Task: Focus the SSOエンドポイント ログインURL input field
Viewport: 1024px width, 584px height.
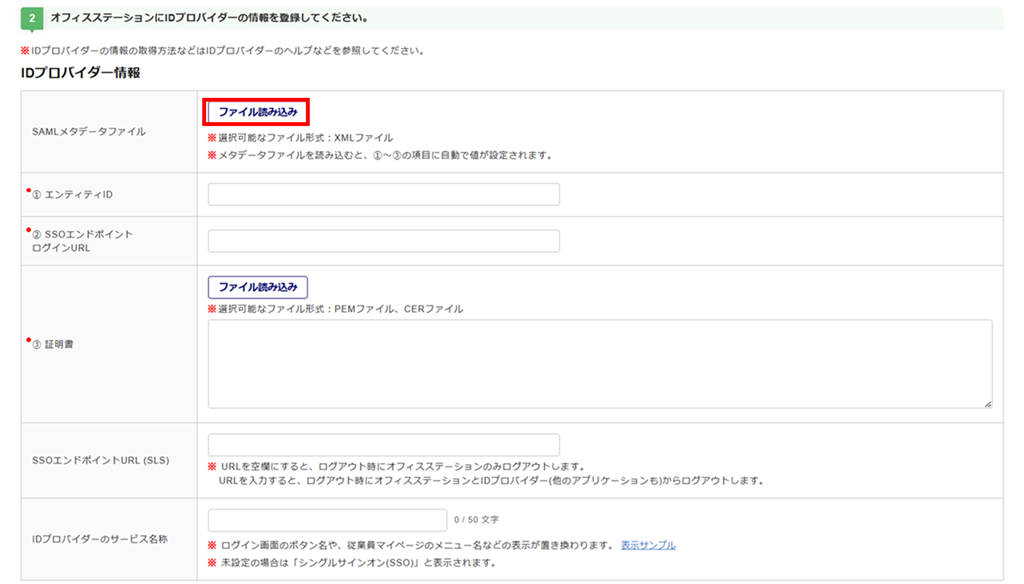Action: tap(383, 241)
